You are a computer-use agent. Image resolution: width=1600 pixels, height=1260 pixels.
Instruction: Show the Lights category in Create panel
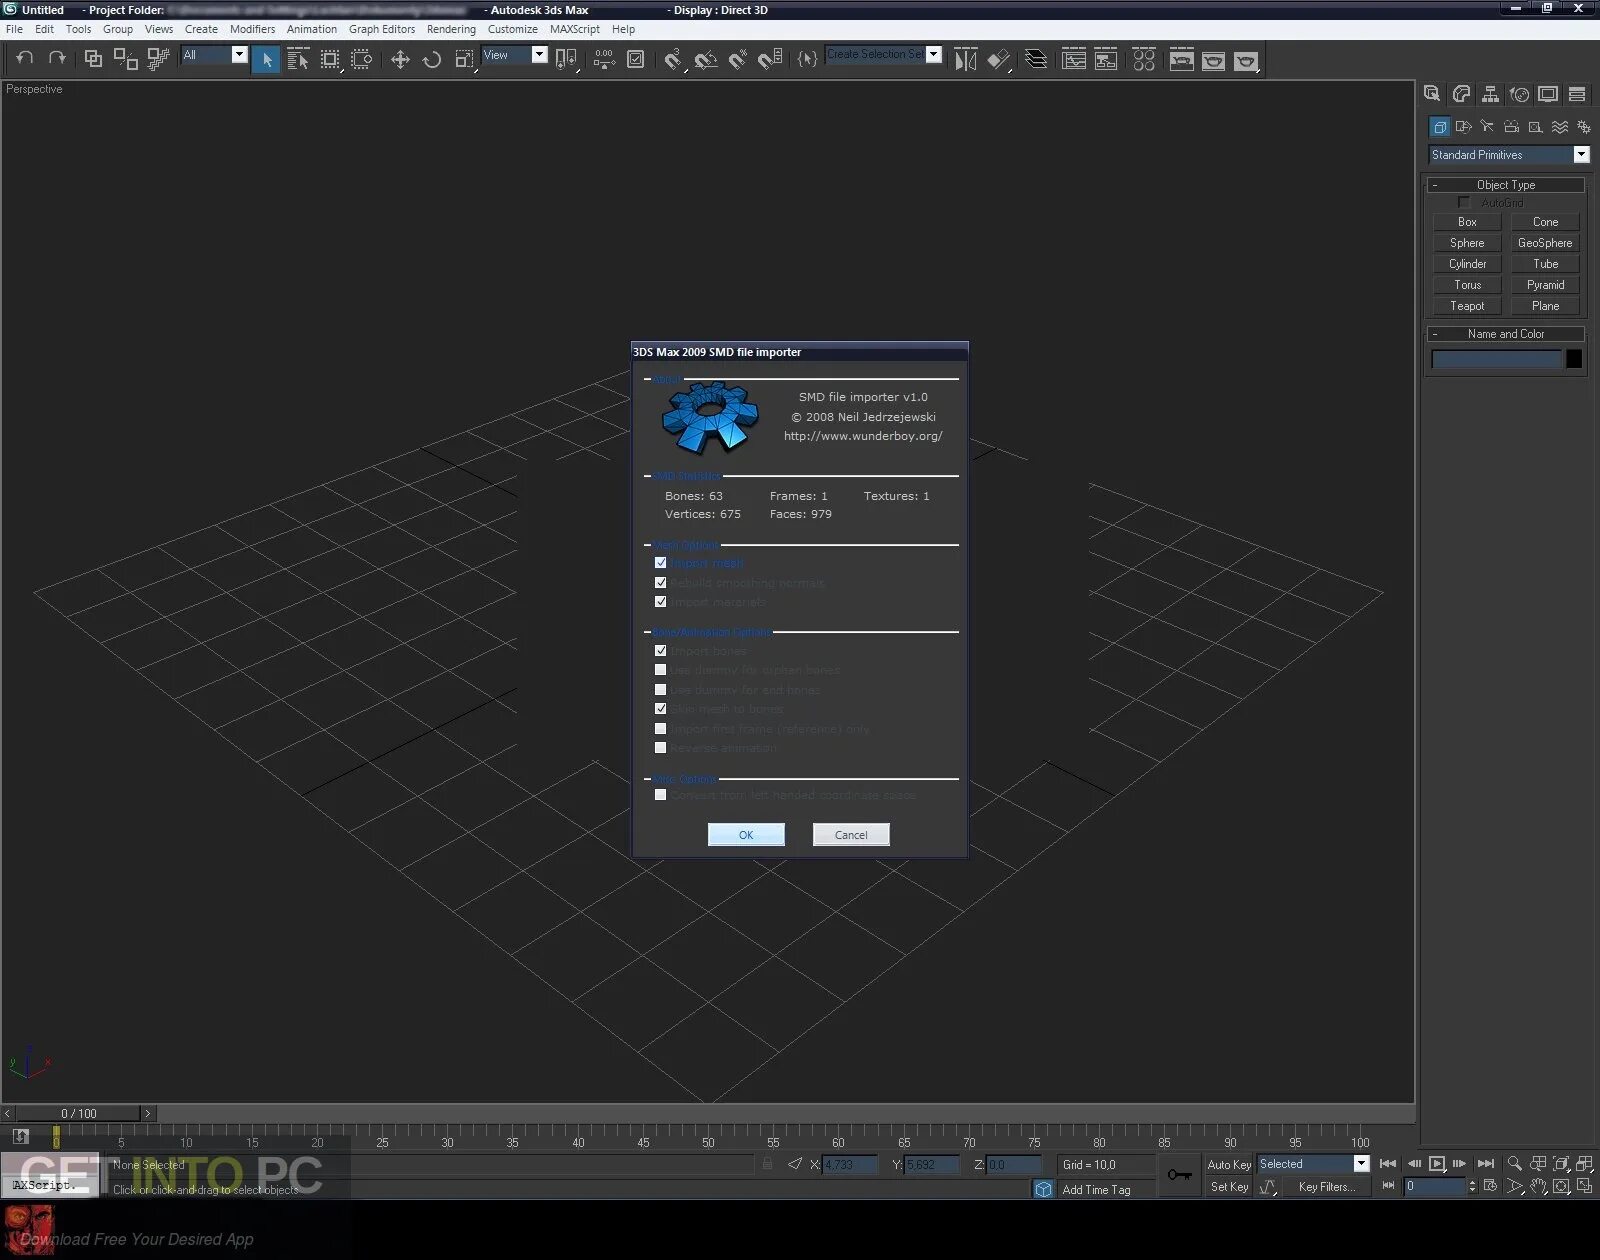(x=1487, y=127)
